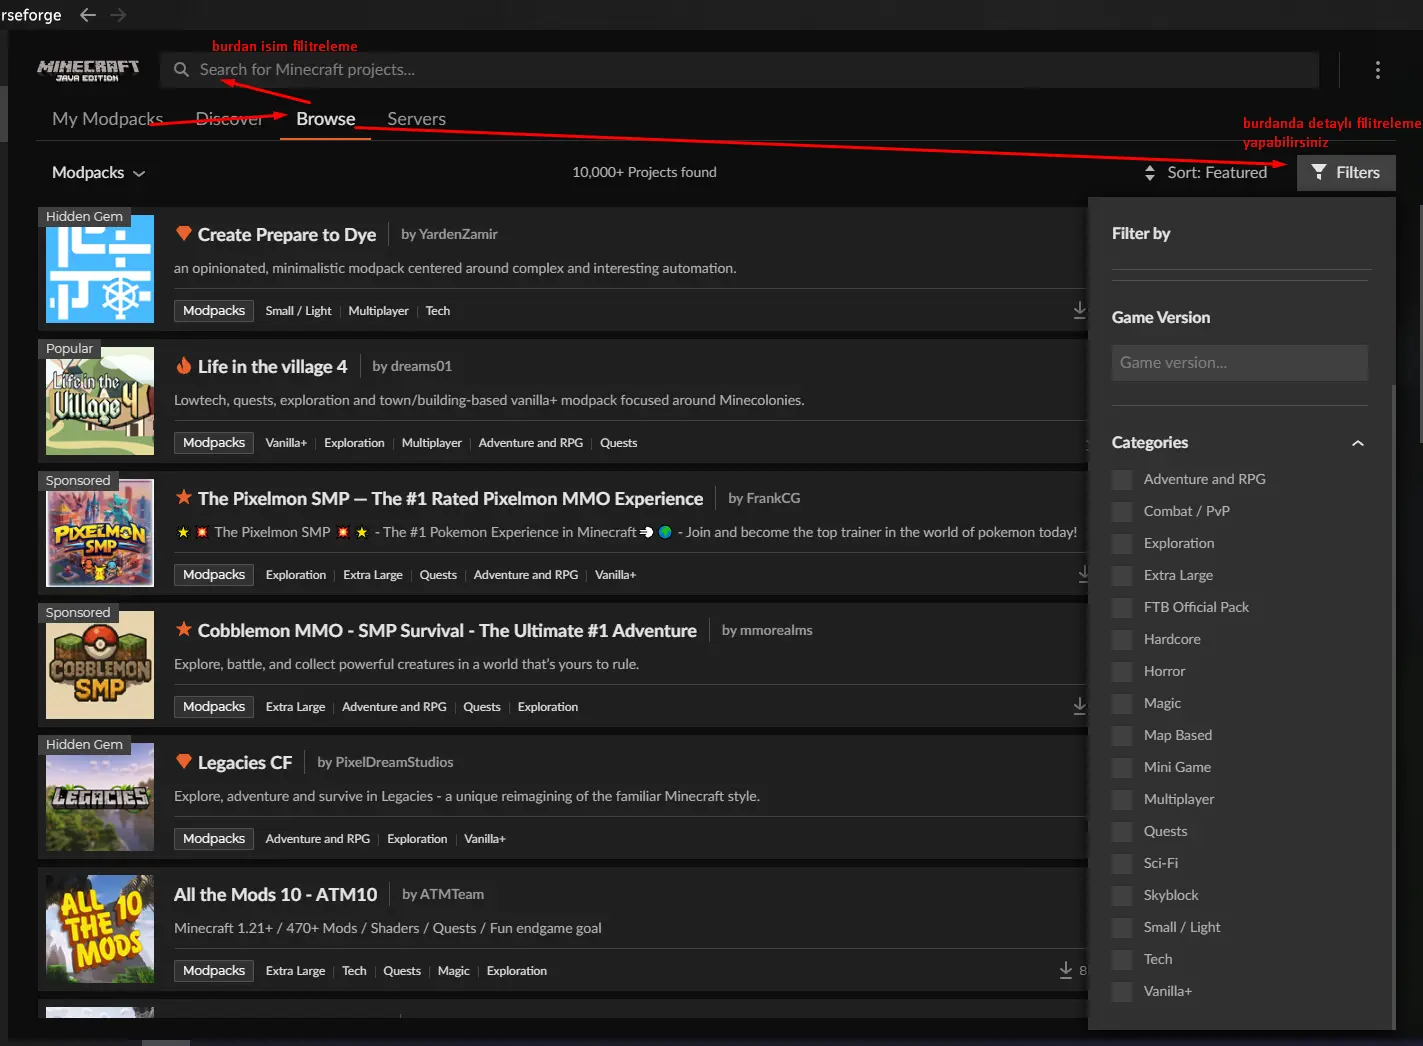The height and width of the screenshot is (1046, 1423).
Task: Click the sort order arrows icon
Action: (x=1150, y=173)
